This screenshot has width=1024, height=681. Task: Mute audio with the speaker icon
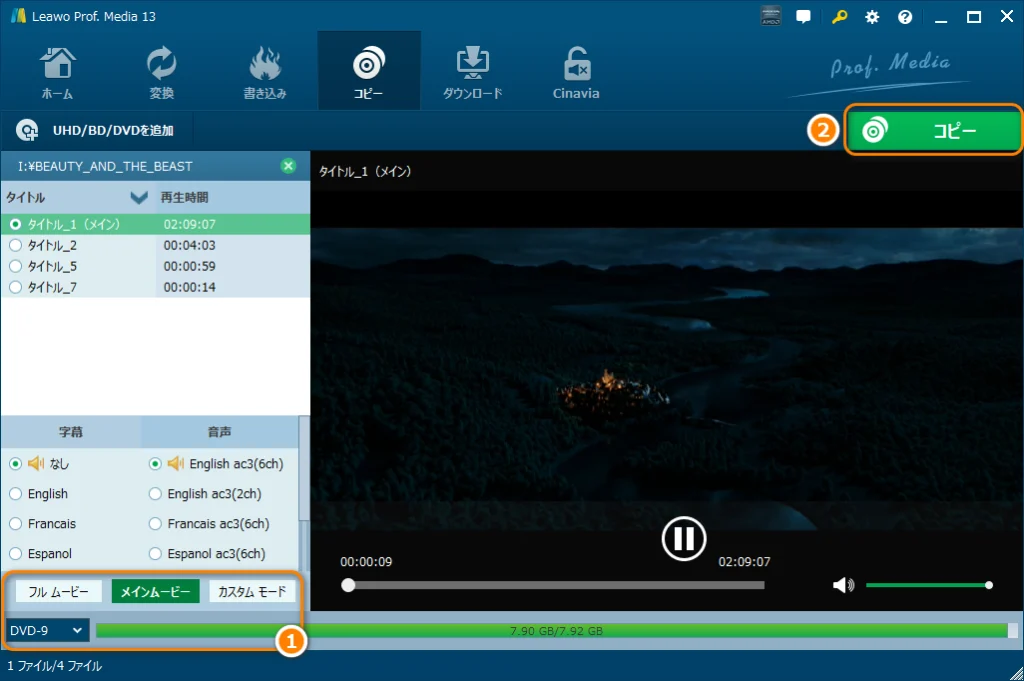843,585
